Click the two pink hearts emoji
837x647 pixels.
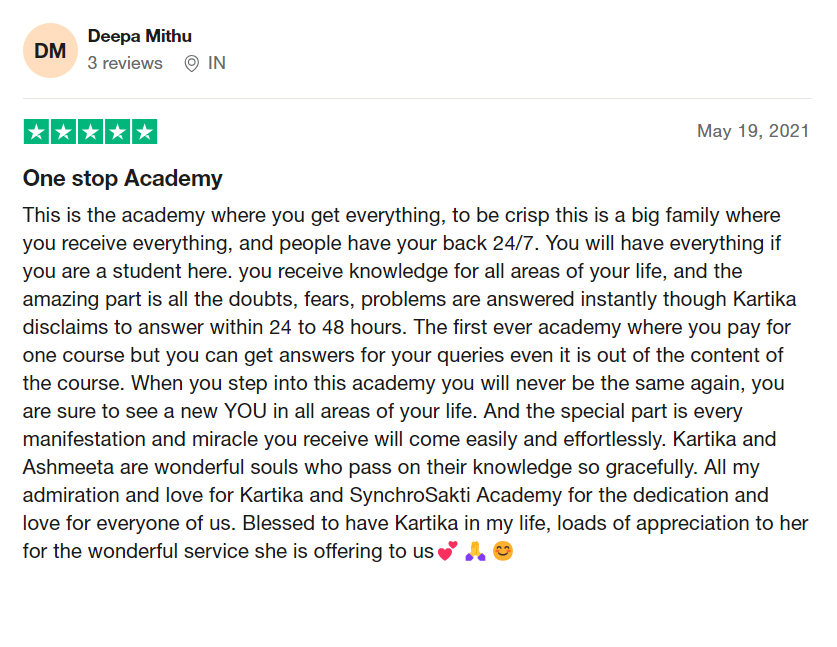point(447,551)
